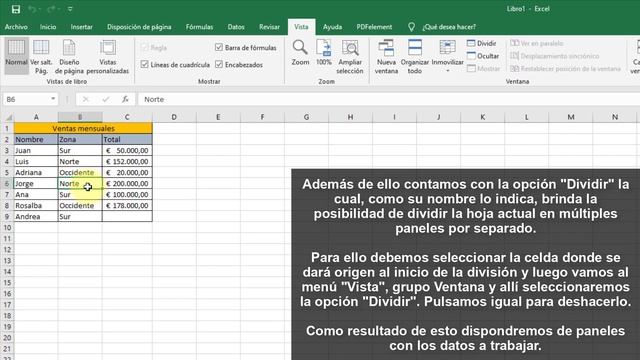This screenshot has height=360, width=640.
Task: Select cell containing Luis
Action: click(36, 162)
